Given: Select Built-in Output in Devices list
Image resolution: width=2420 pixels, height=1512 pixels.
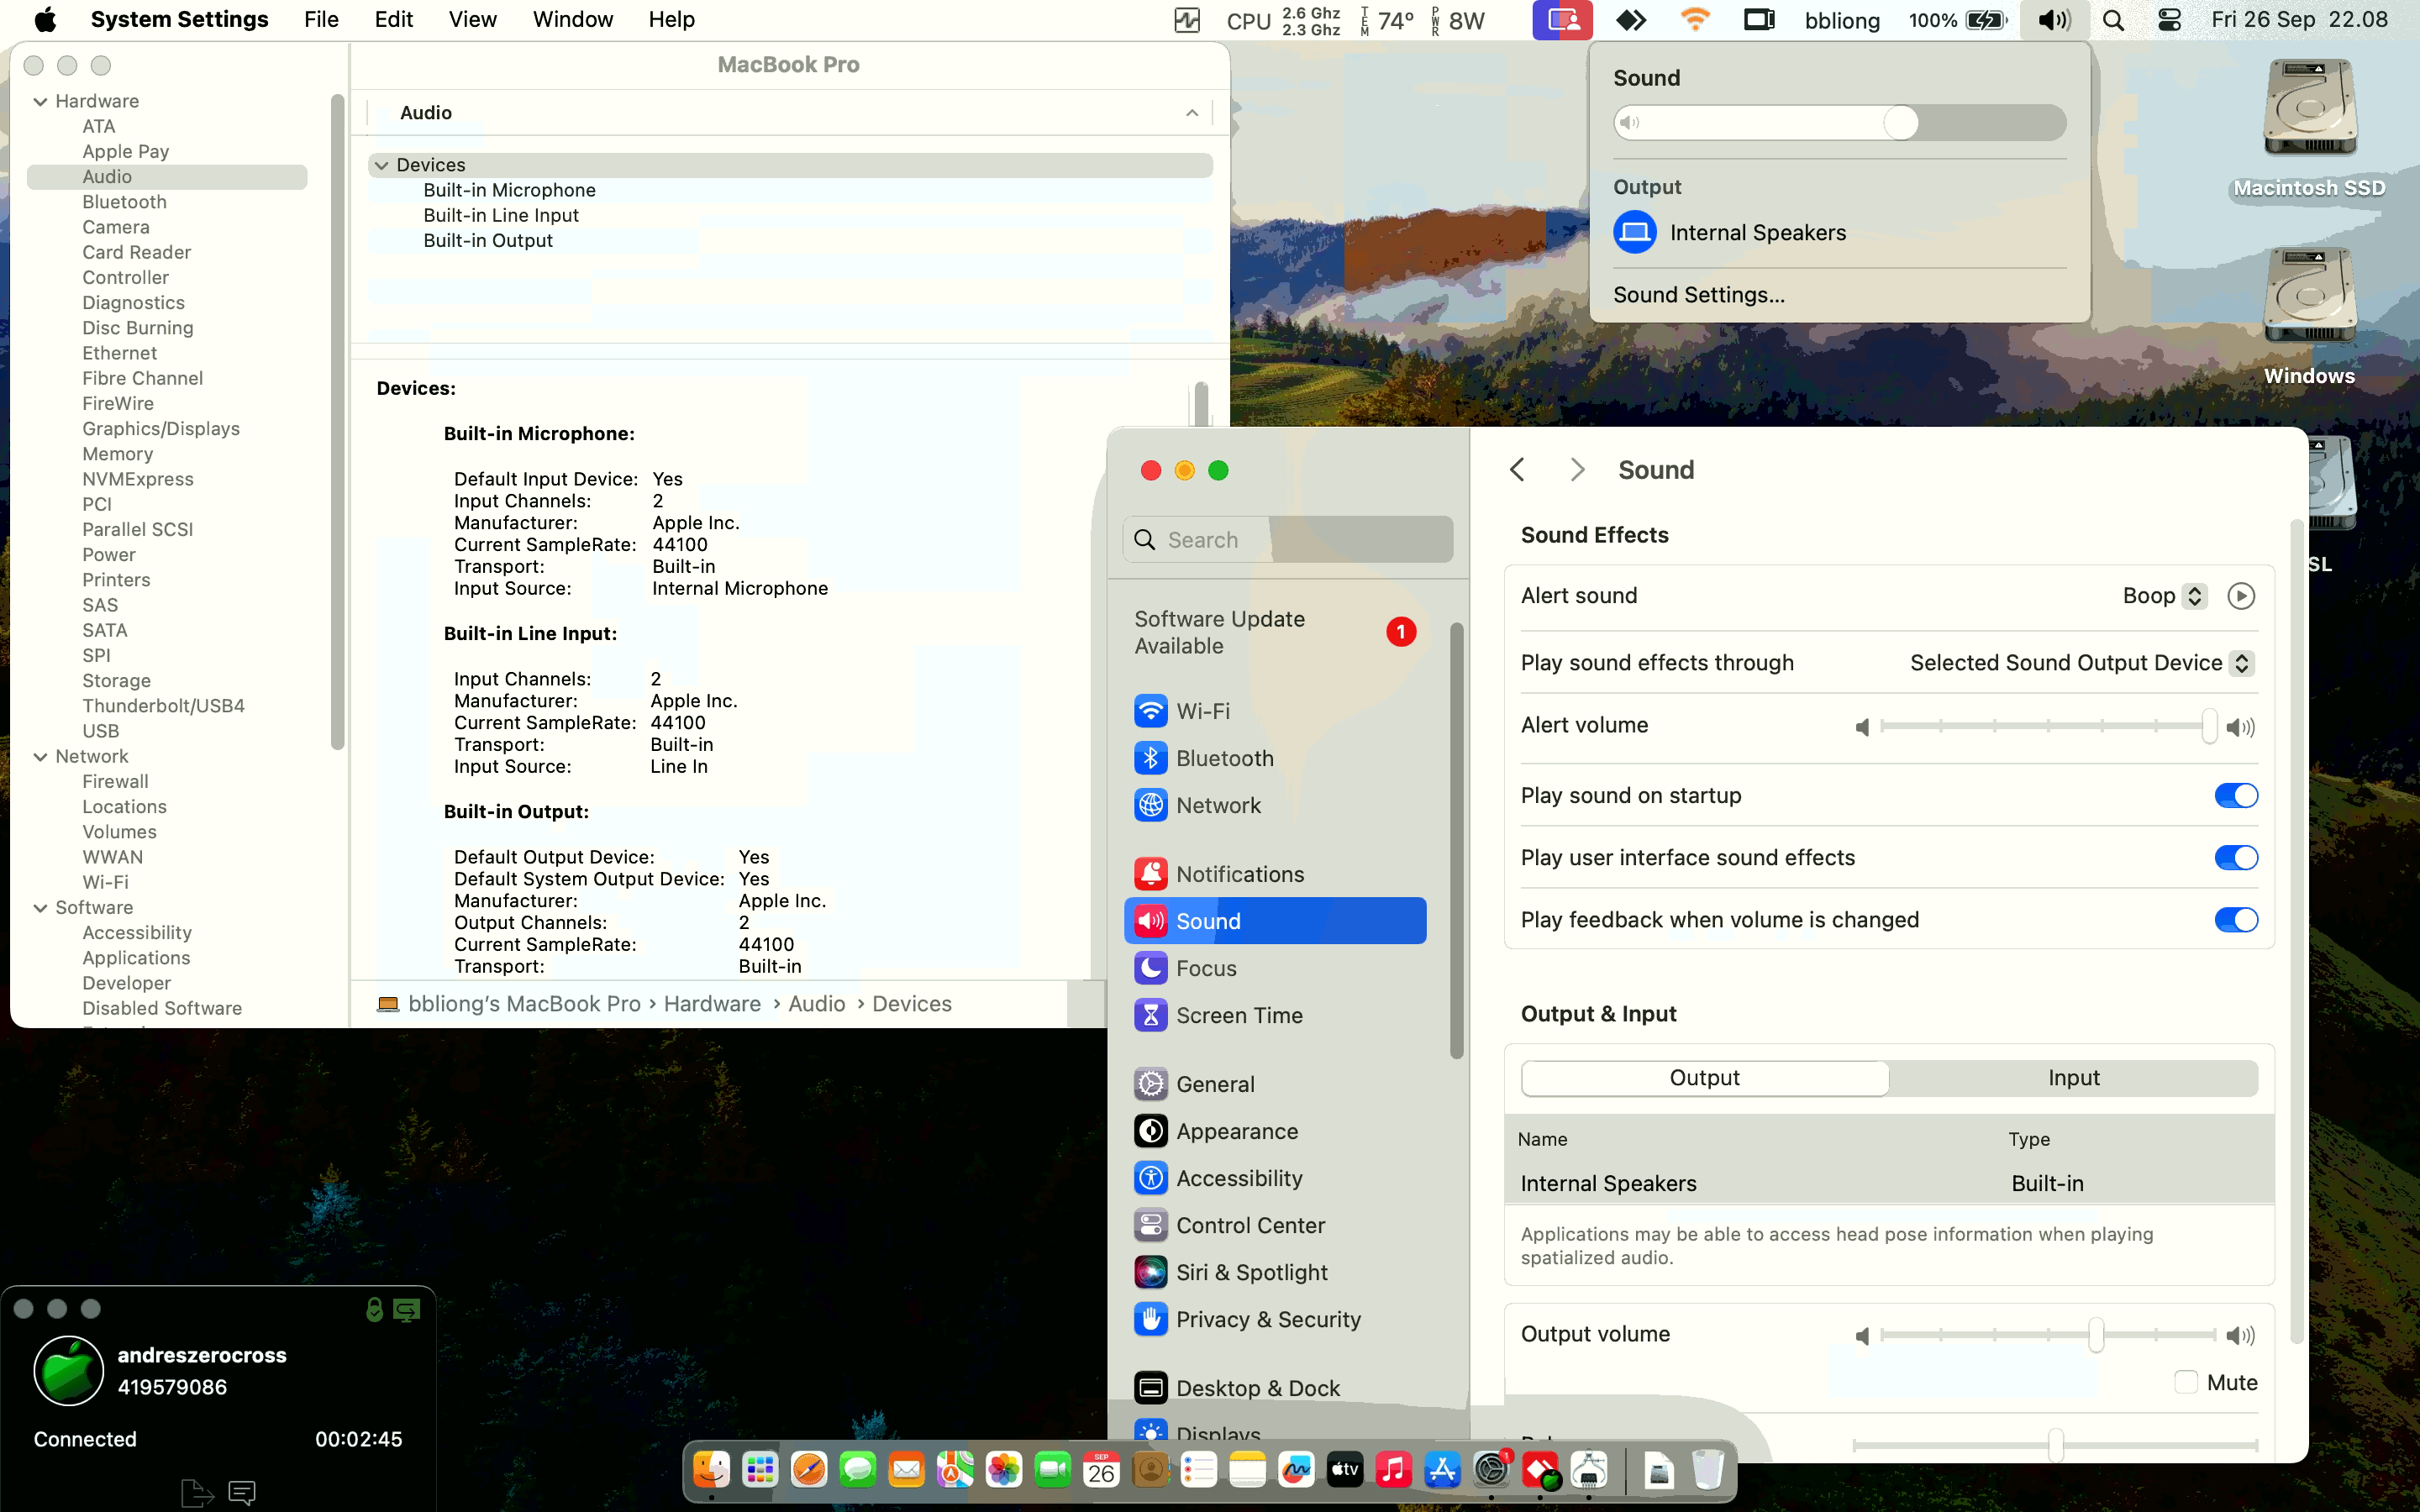Looking at the screenshot, I should (488, 241).
